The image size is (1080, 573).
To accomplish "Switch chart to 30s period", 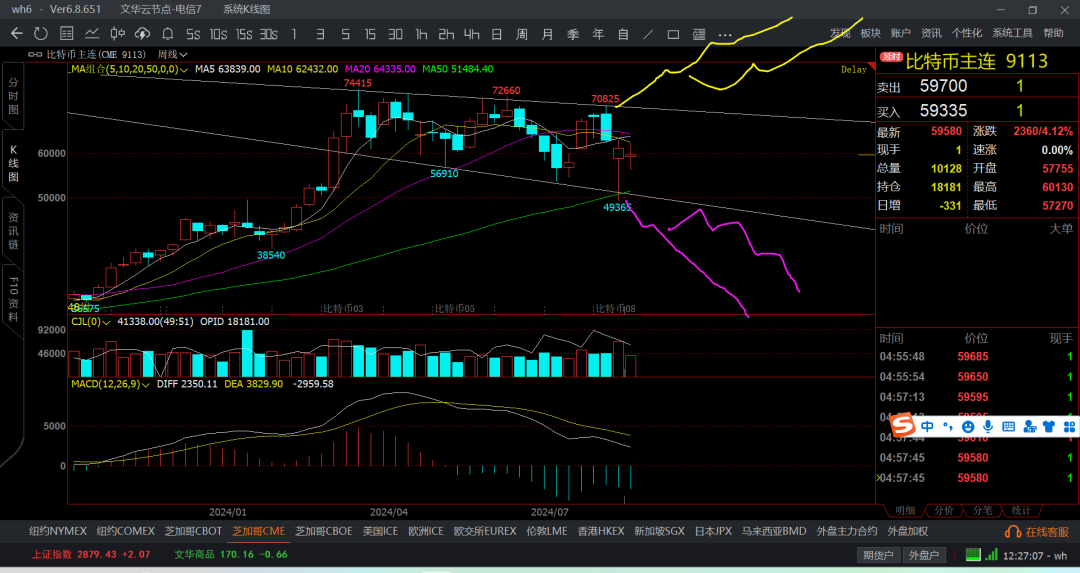I will [x=269, y=34].
